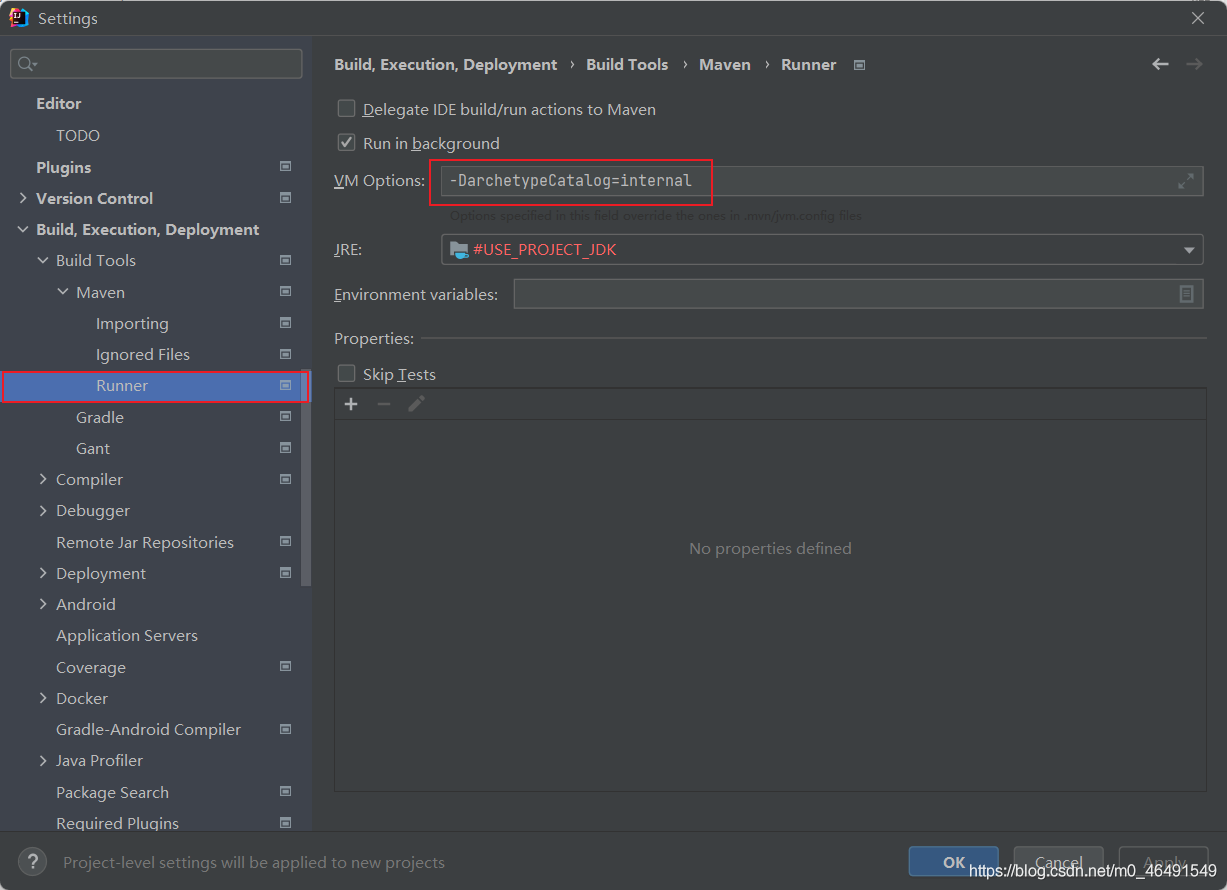The width and height of the screenshot is (1227, 890).
Task: Click project-level icon next to Runner breadcrumb
Action: point(859,65)
